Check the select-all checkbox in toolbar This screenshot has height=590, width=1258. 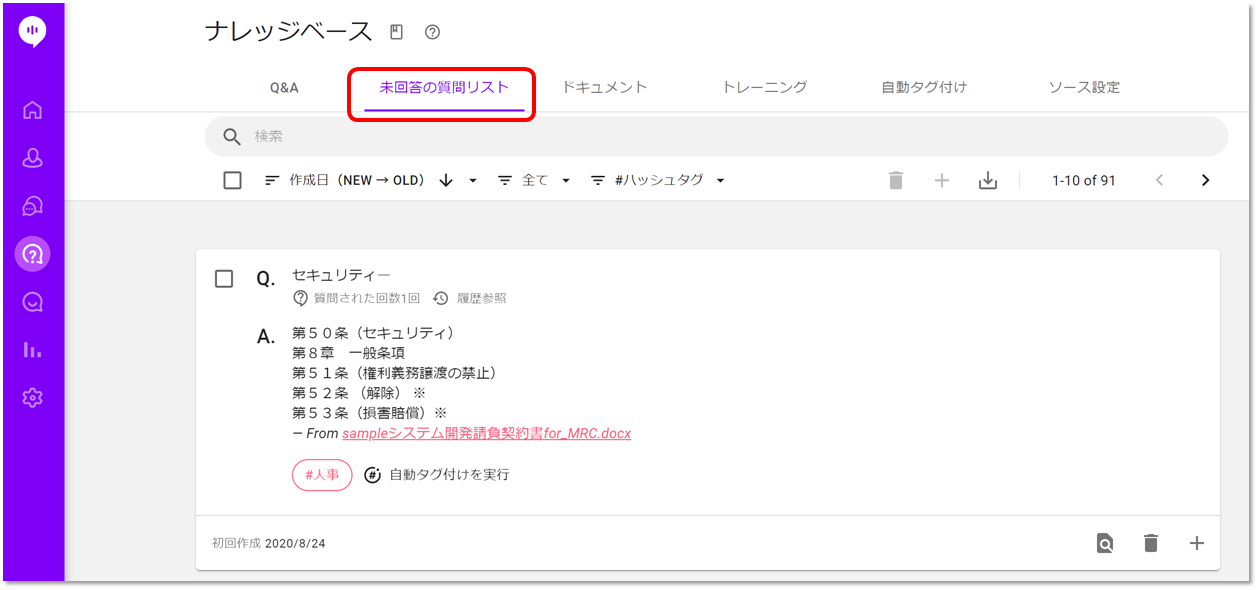[232, 181]
